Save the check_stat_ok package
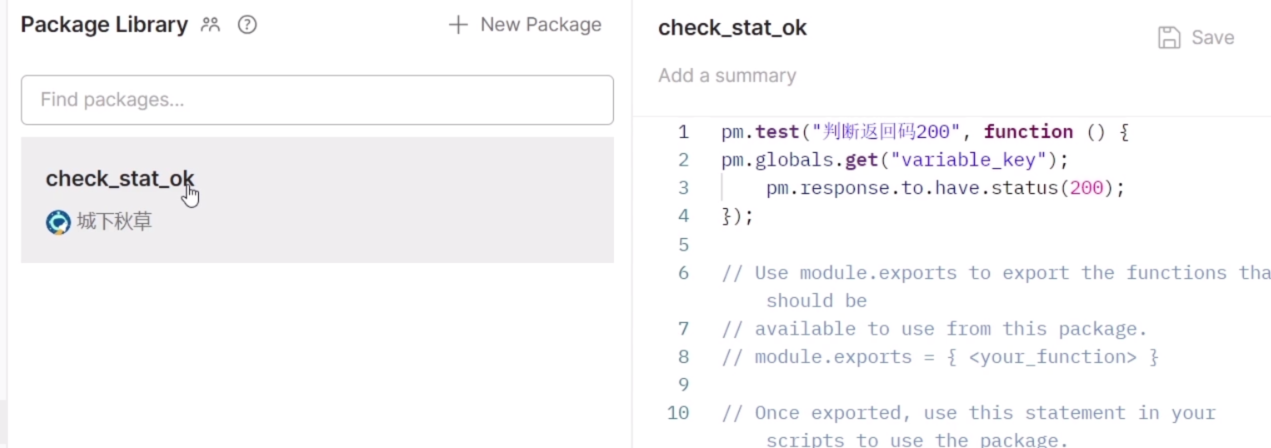The image size is (1271, 448). tap(1196, 38)
